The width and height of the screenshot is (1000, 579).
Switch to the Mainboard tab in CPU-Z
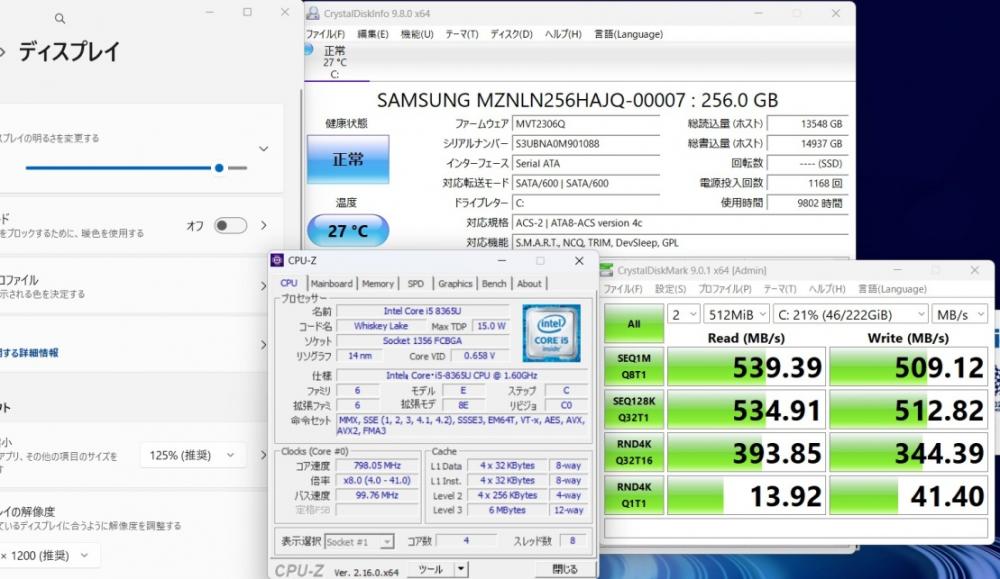click(x=332, y=284)
